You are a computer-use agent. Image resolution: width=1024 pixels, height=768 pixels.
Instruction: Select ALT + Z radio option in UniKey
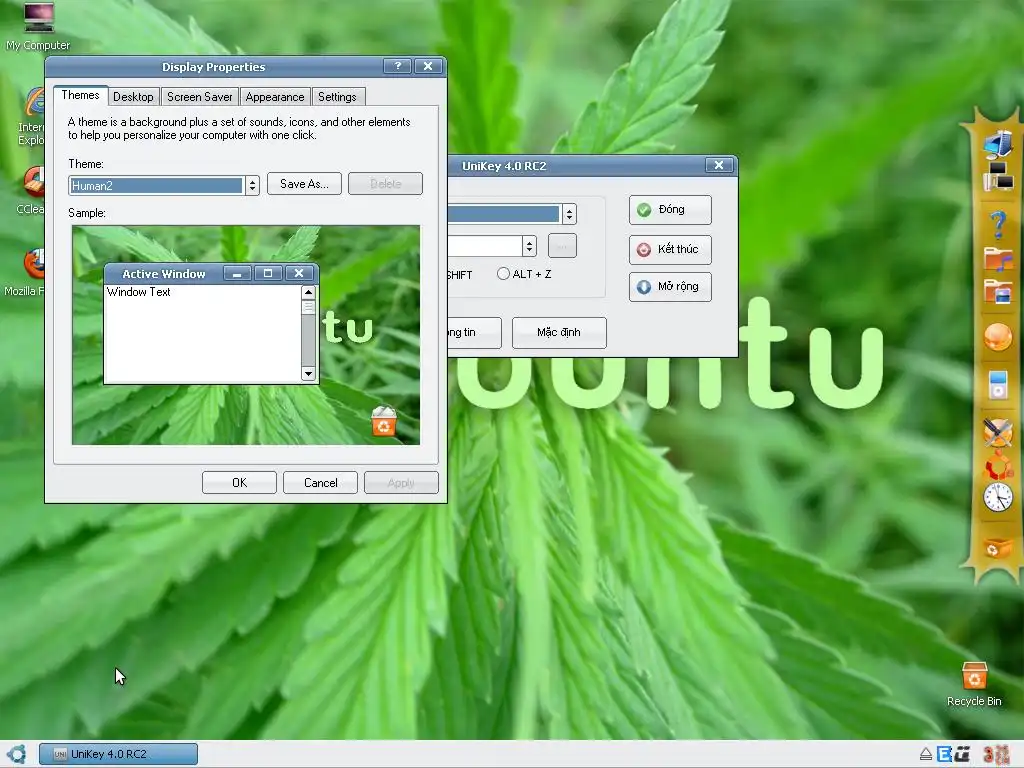(x=524, y=274)
